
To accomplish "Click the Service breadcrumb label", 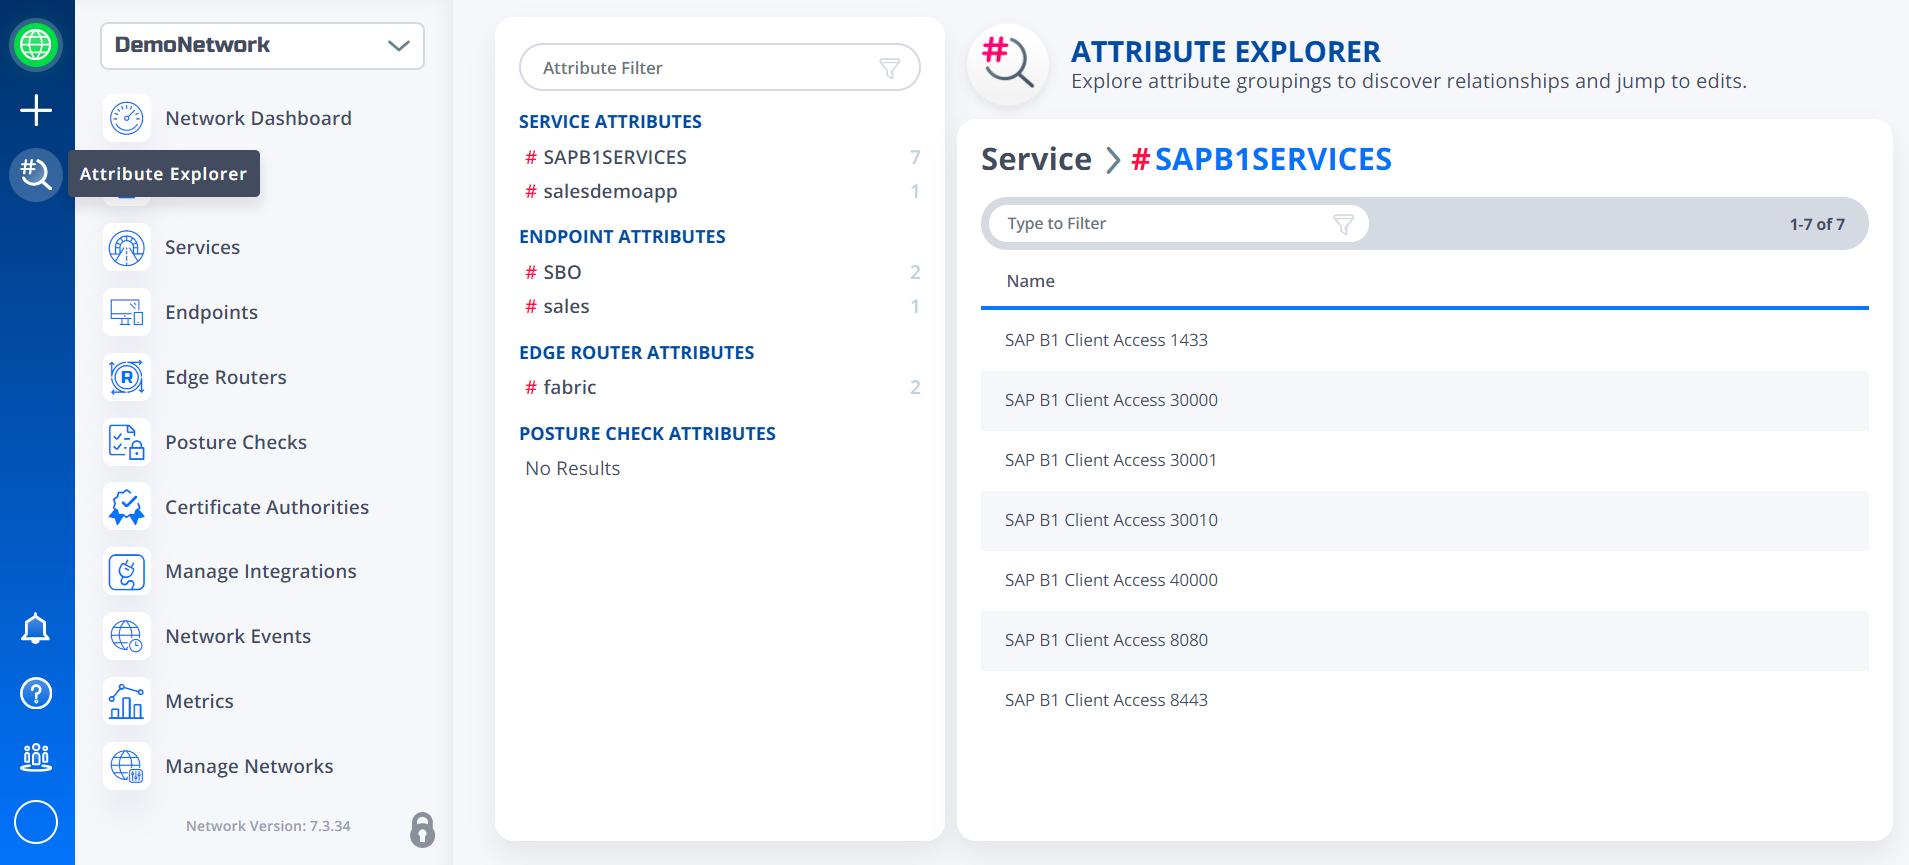I will (x=1036, y=159).
